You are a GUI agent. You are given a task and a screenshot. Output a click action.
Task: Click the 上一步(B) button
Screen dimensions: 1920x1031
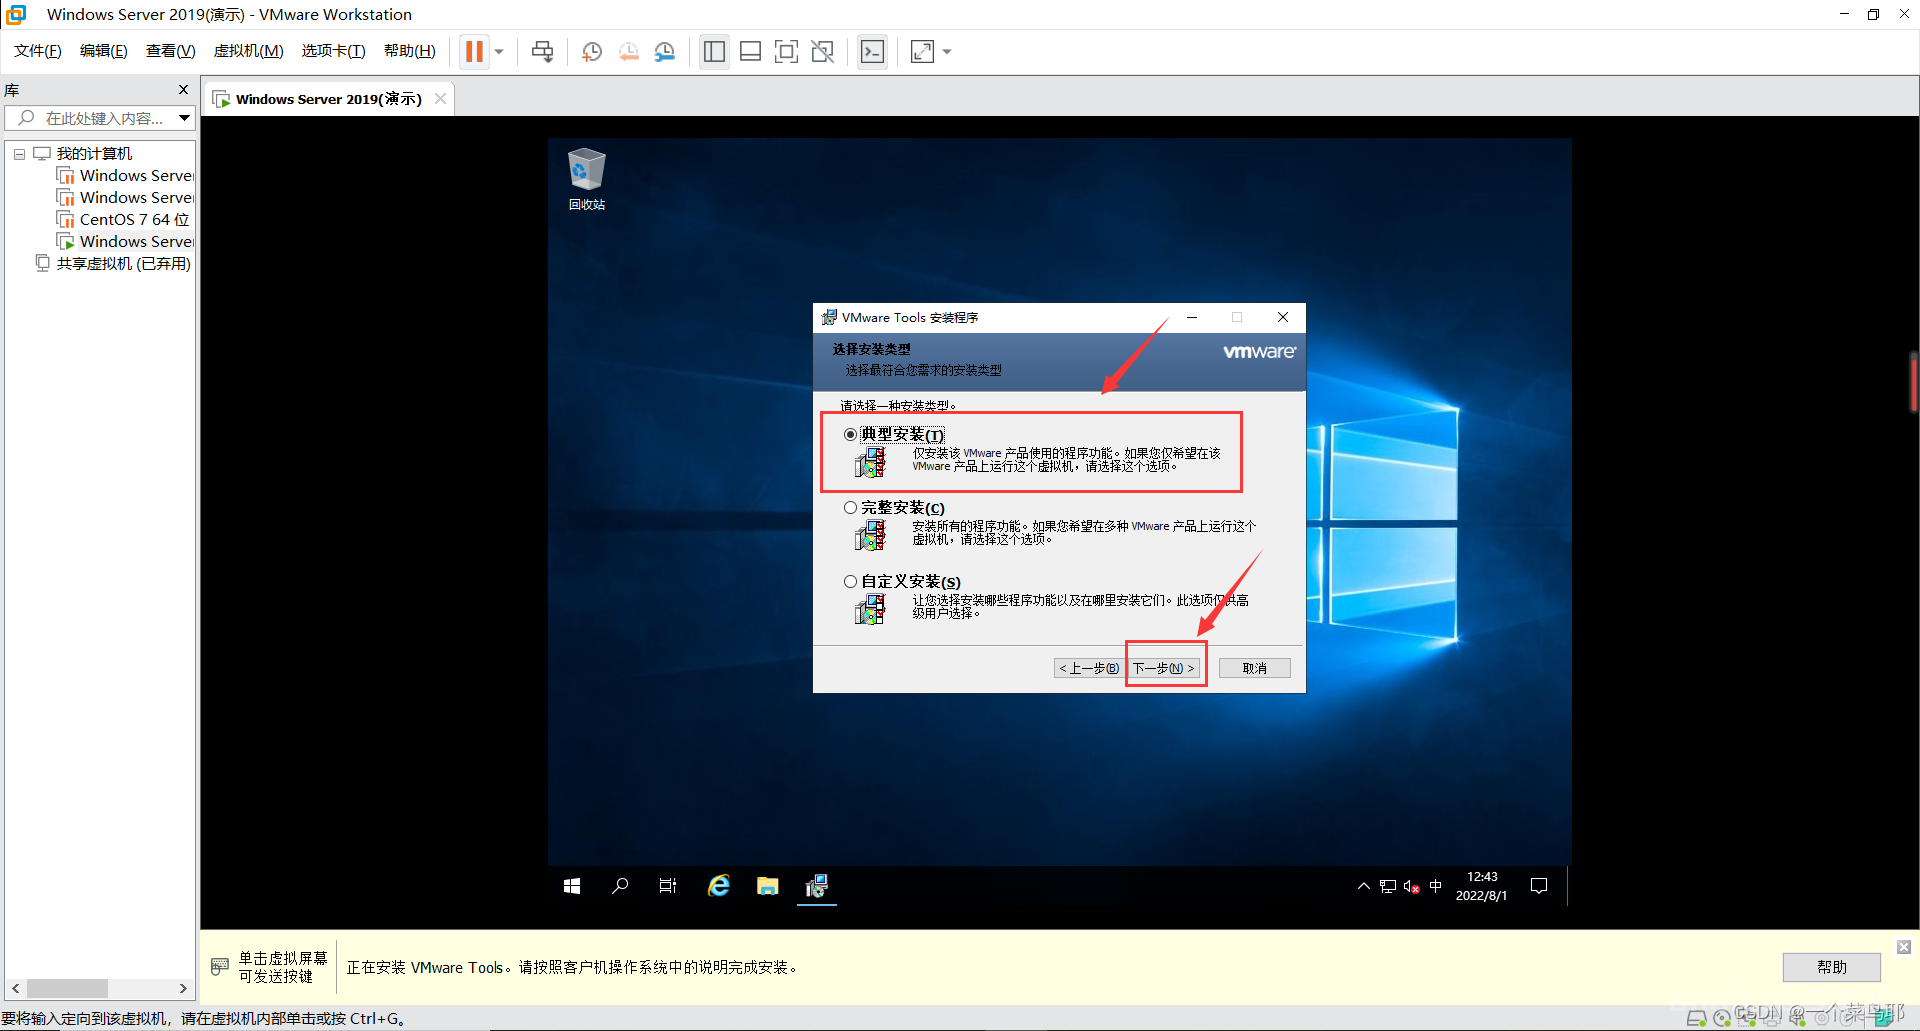(x=1088, y=668)
